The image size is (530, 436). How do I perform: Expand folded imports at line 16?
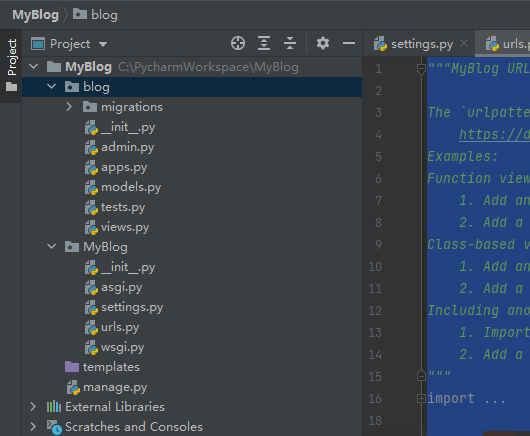(421, 398)
